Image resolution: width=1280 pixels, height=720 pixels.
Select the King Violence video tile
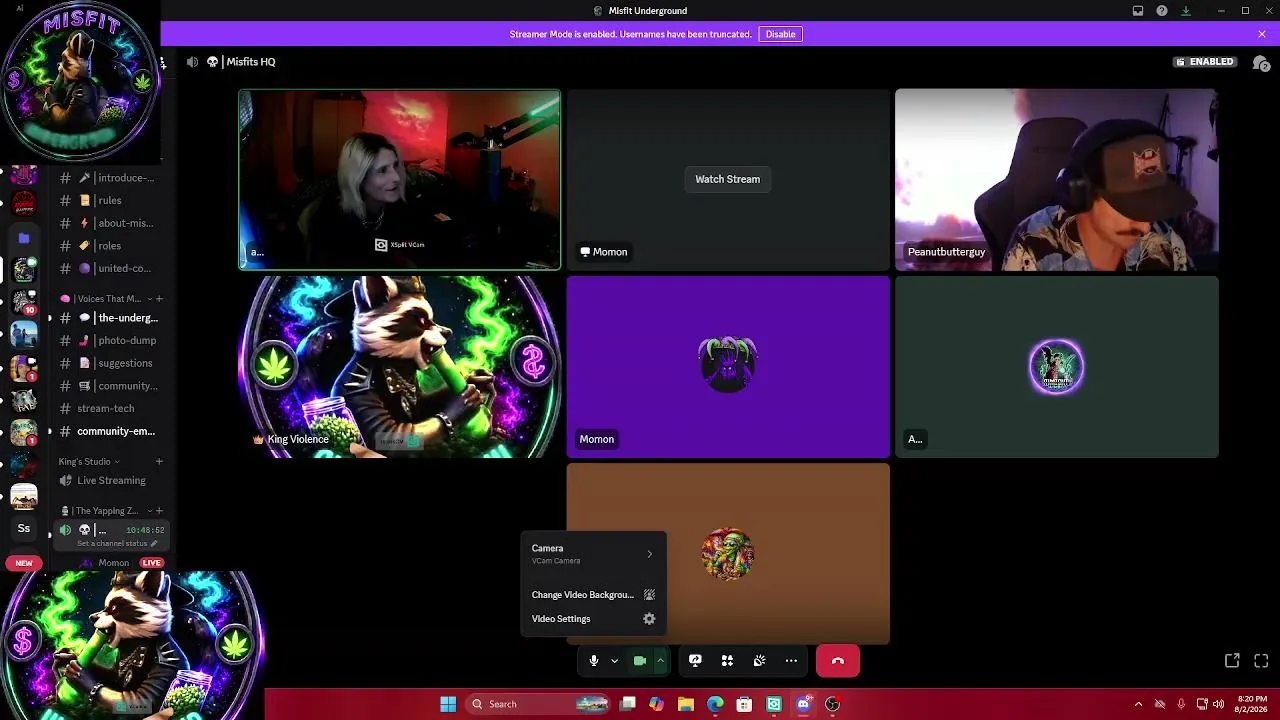(x=400, y=367)
